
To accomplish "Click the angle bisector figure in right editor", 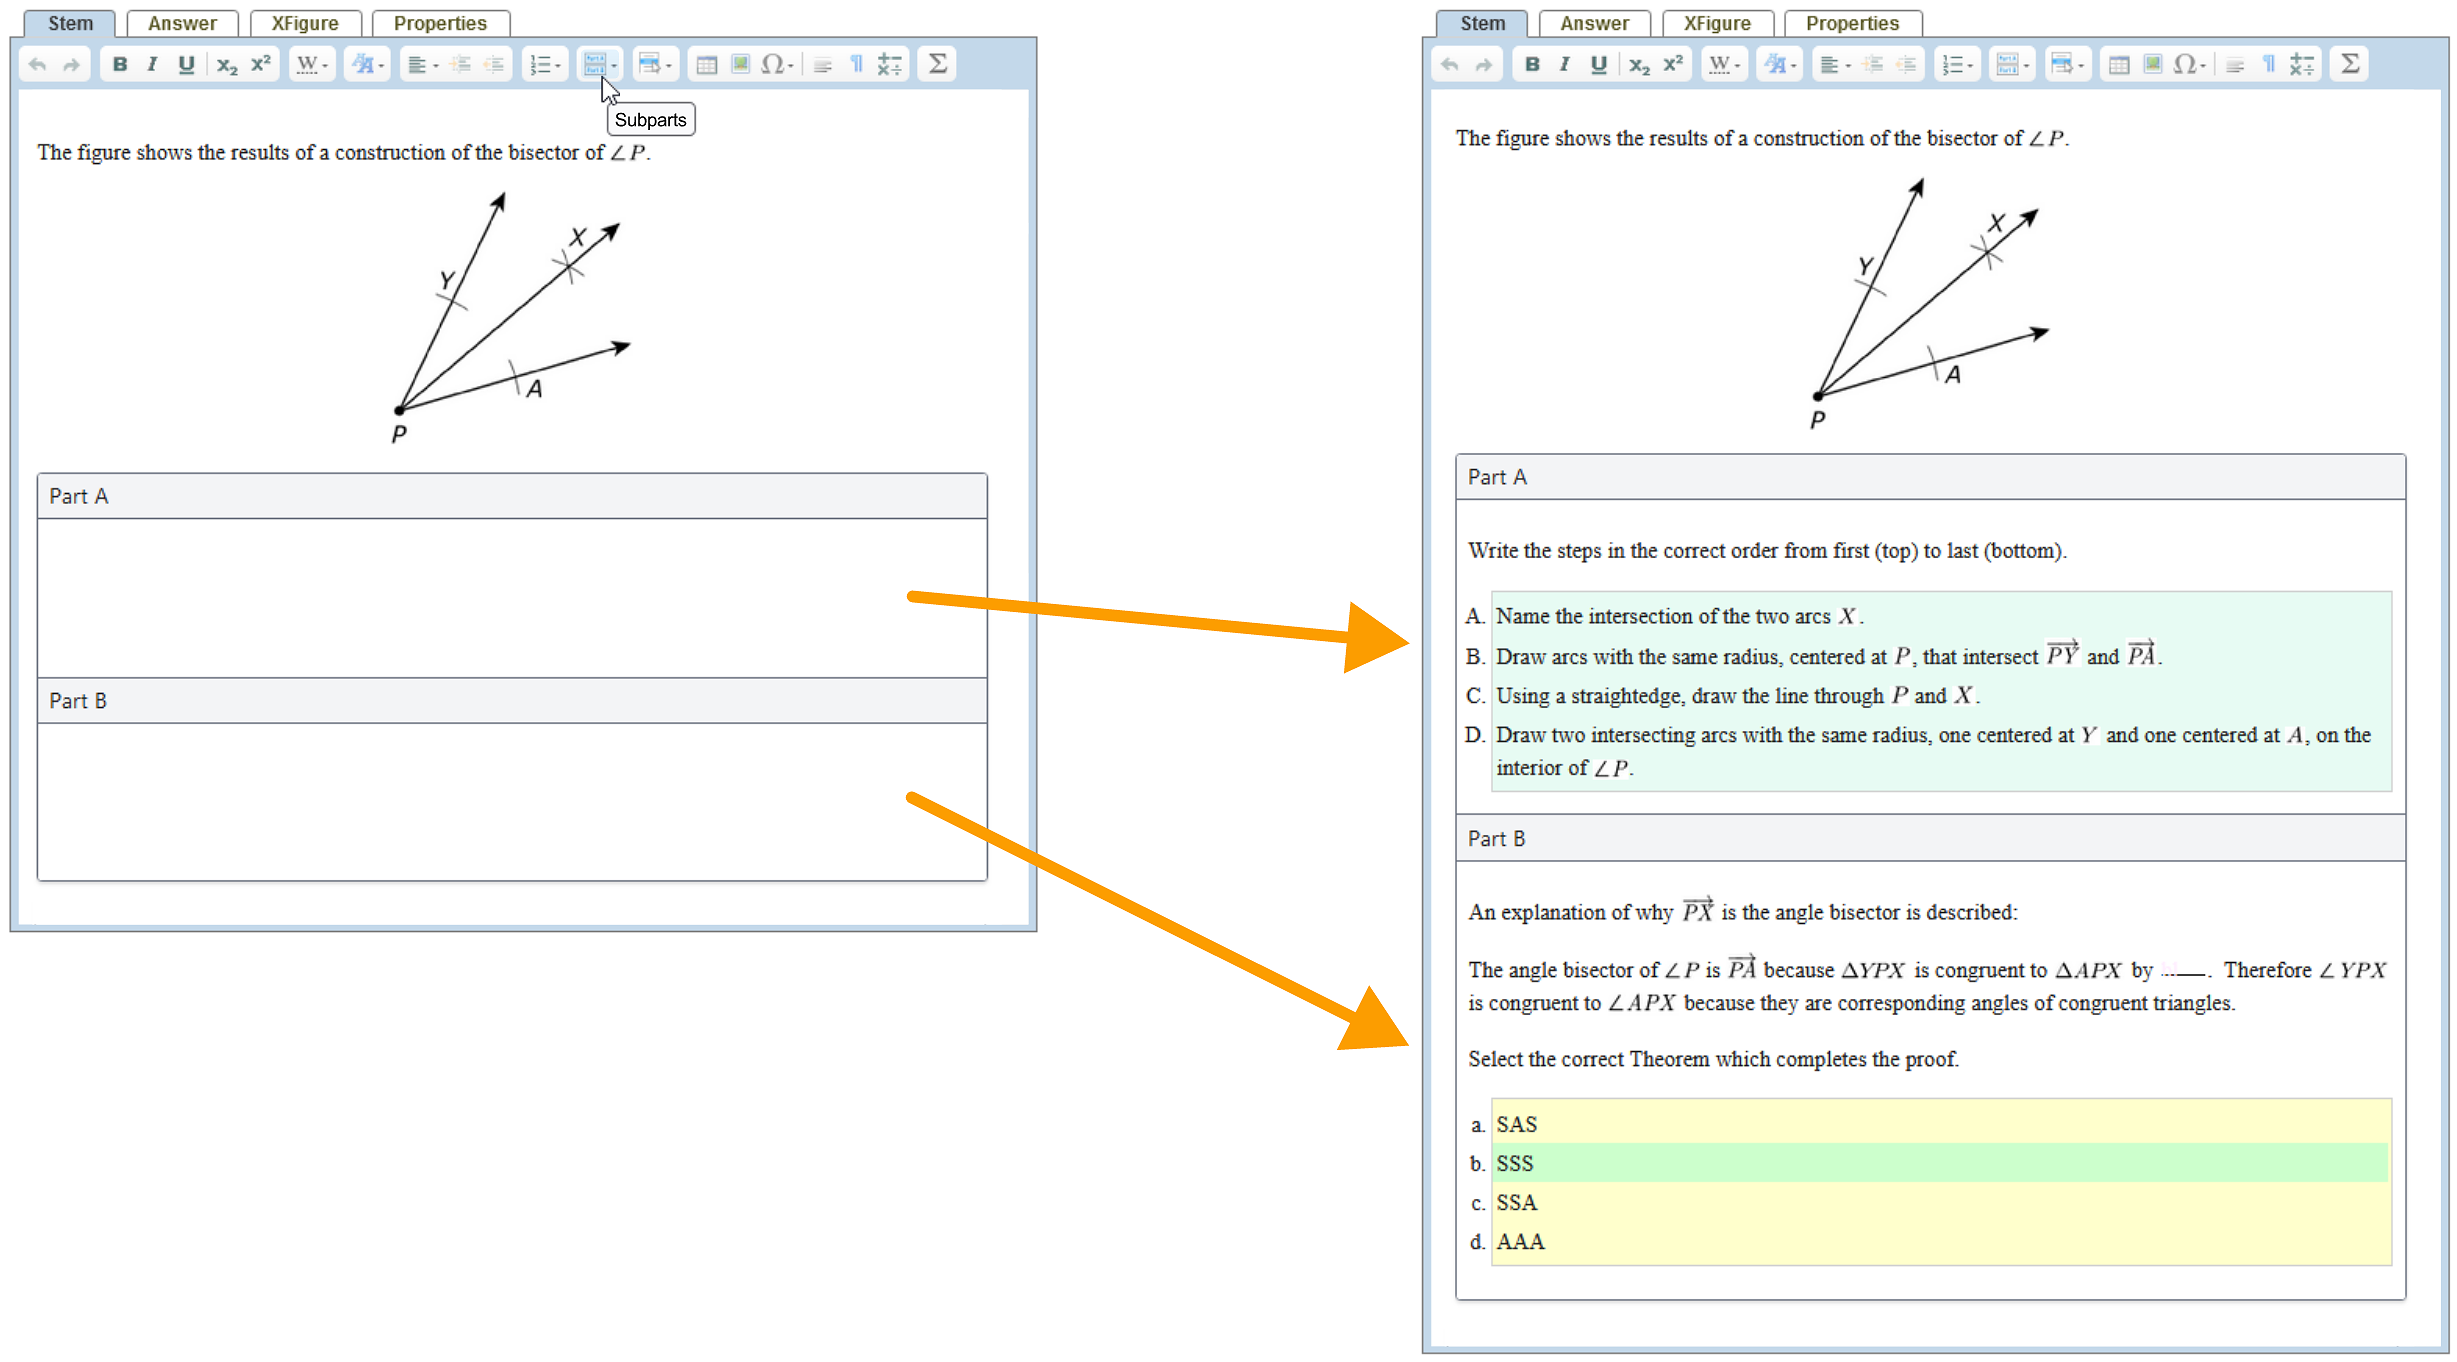I will [x=1930, y=304].
